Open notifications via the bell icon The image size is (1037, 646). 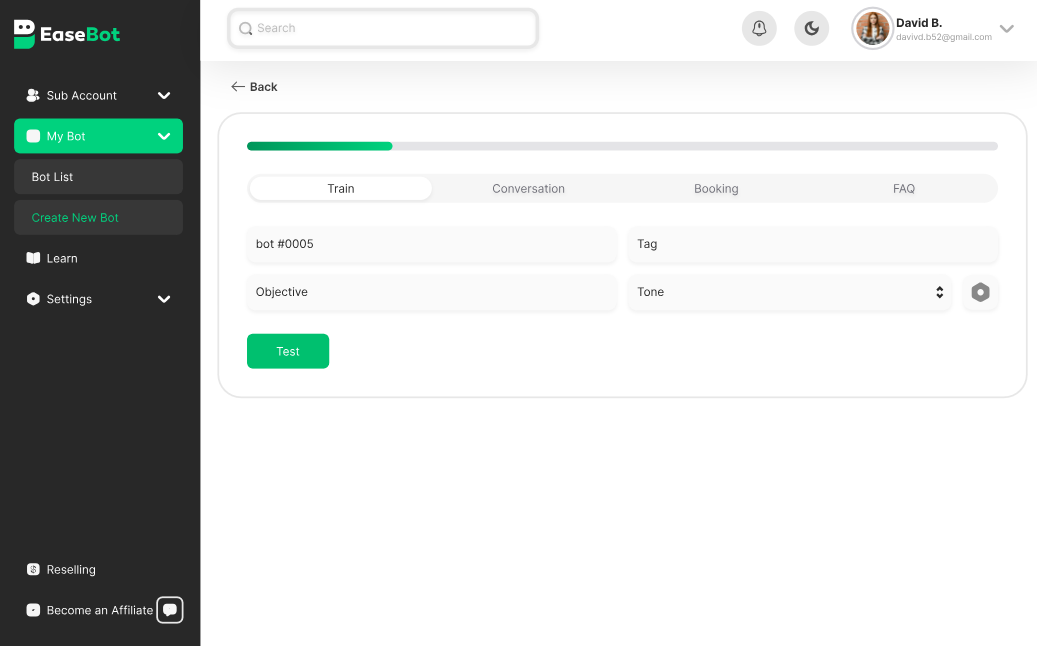(759, 28)
